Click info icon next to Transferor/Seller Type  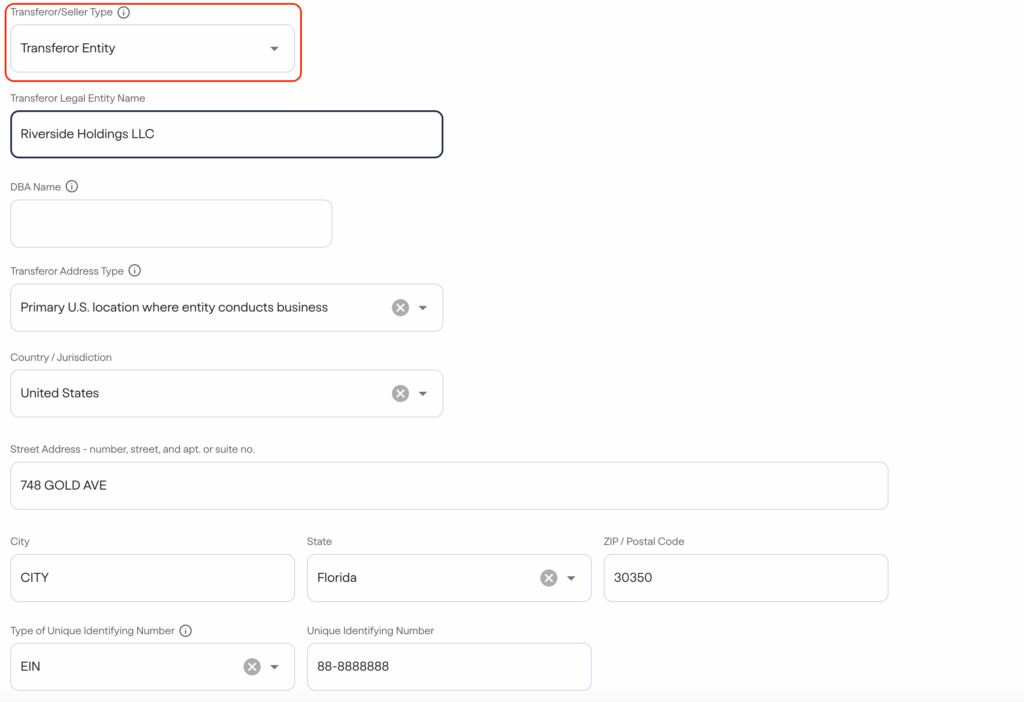pyautogui.click(x=124, y=13)
